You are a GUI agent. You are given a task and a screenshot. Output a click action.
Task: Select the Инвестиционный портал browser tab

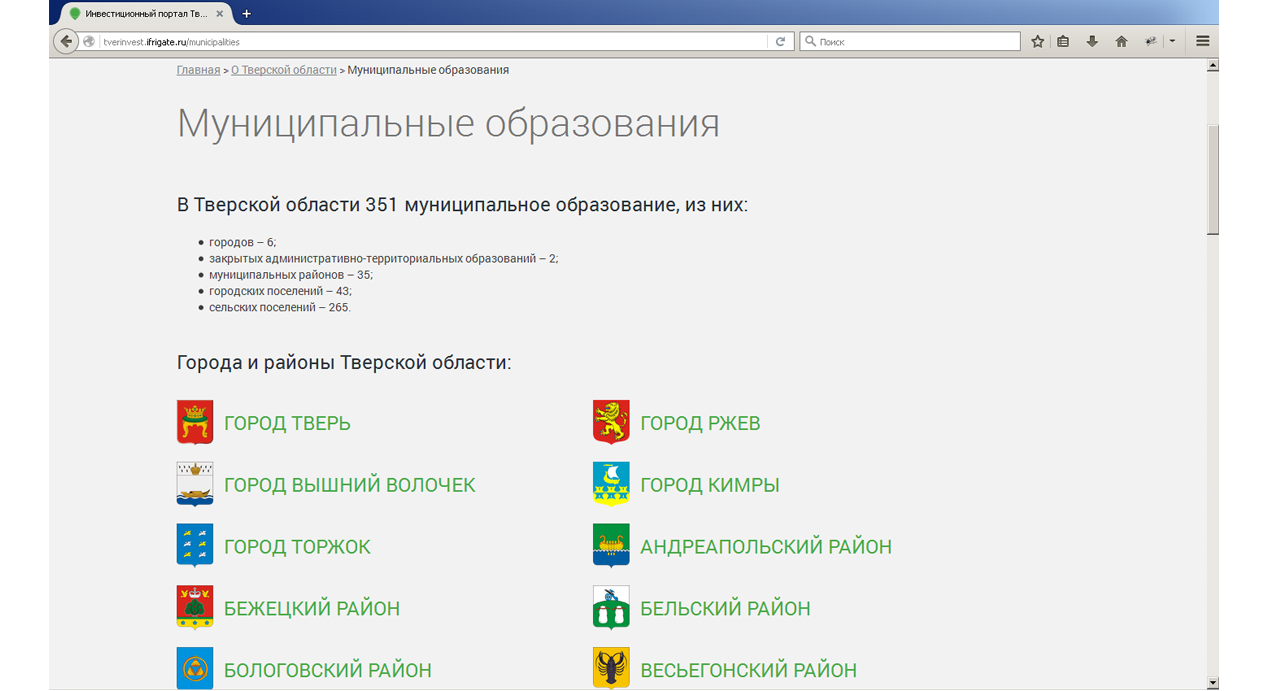(x=146, y=14)
